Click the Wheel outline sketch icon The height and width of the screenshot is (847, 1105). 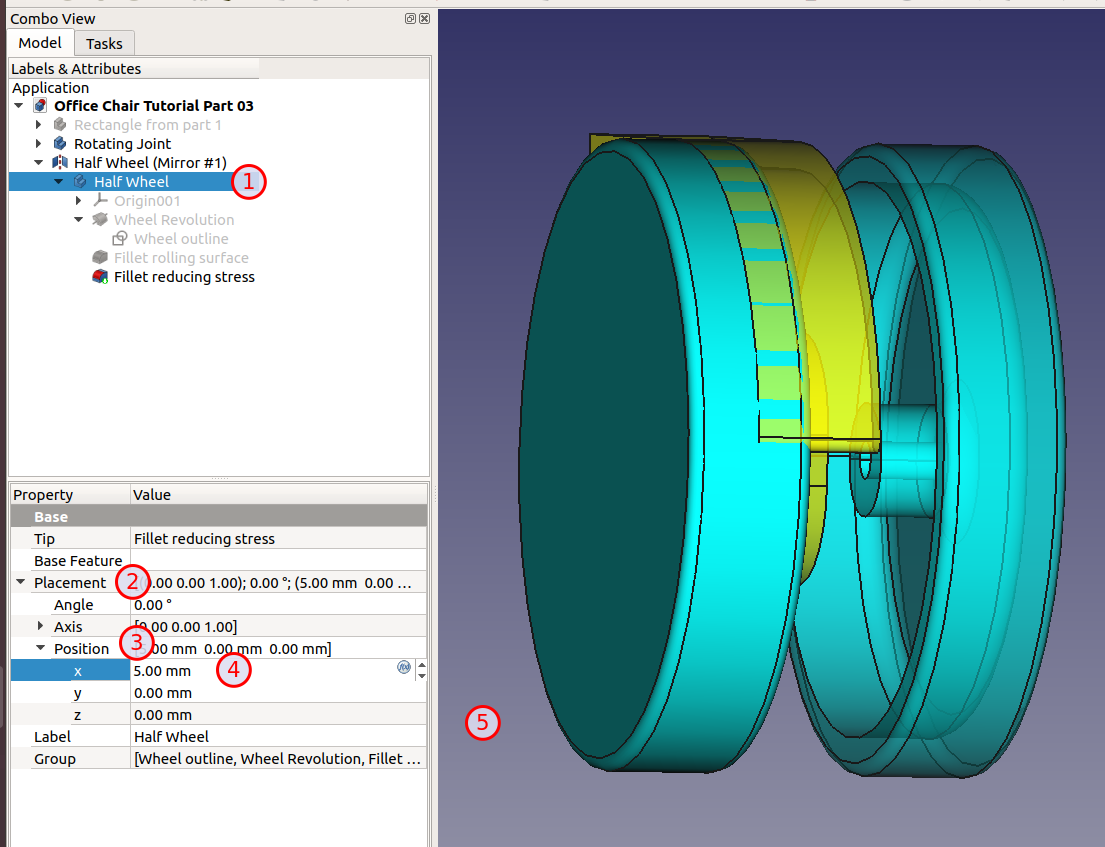click(x=120, y=239)
